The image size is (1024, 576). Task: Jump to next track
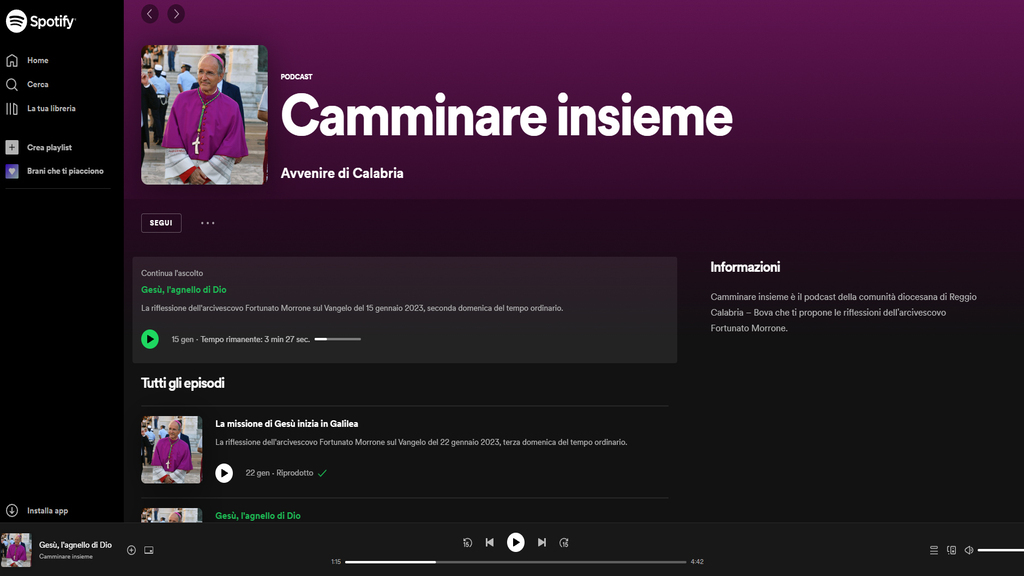pyautogui.click(x=541, y=542)
